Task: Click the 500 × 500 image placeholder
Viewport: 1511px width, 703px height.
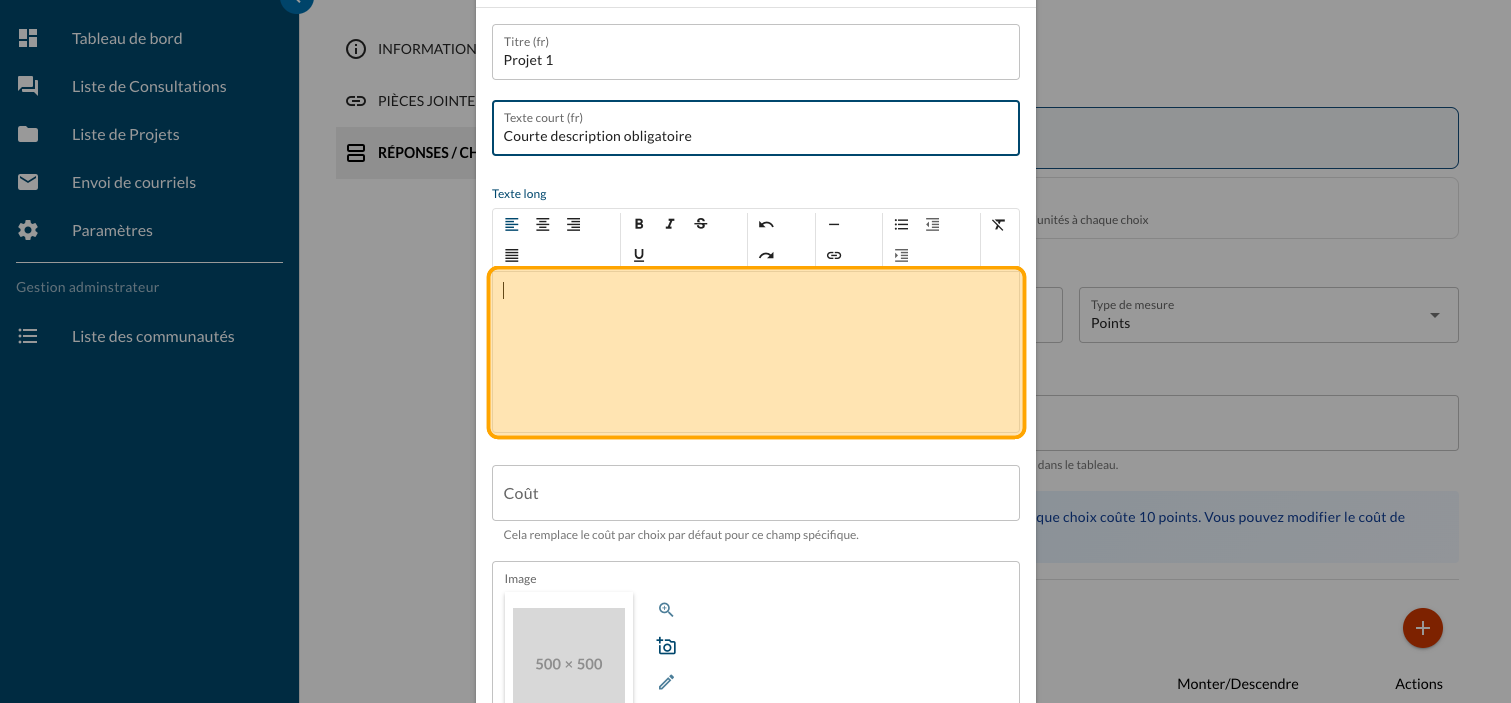Action: [x=569, y=655]
